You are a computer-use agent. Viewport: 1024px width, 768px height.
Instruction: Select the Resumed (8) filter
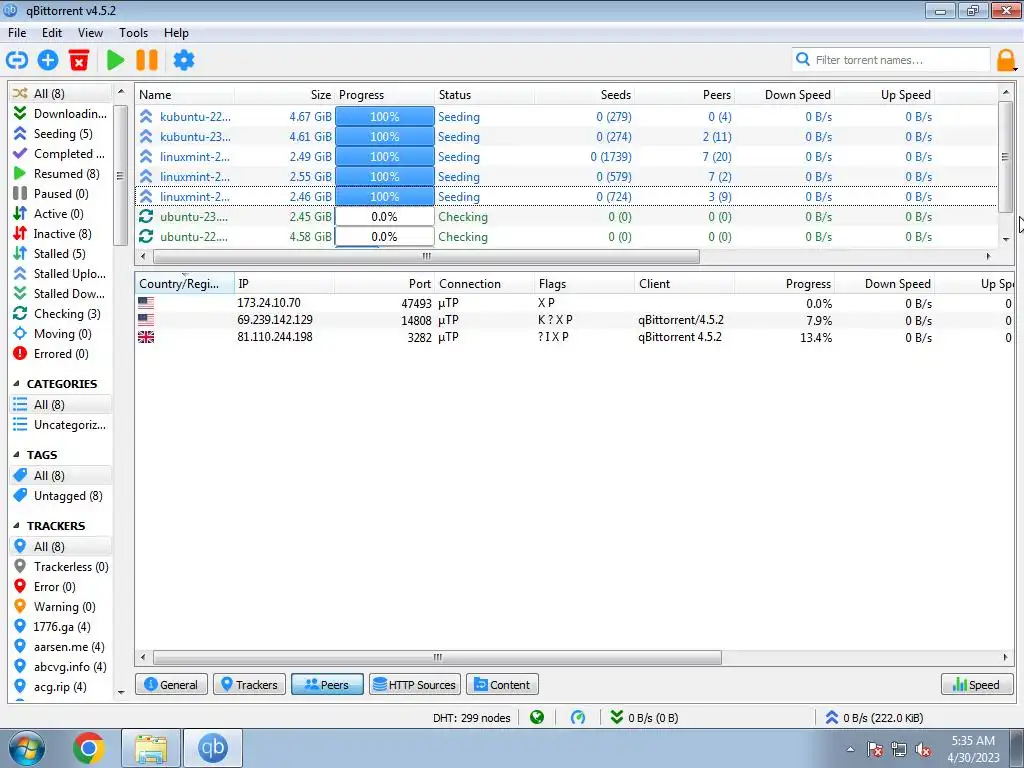coord(61,174)
